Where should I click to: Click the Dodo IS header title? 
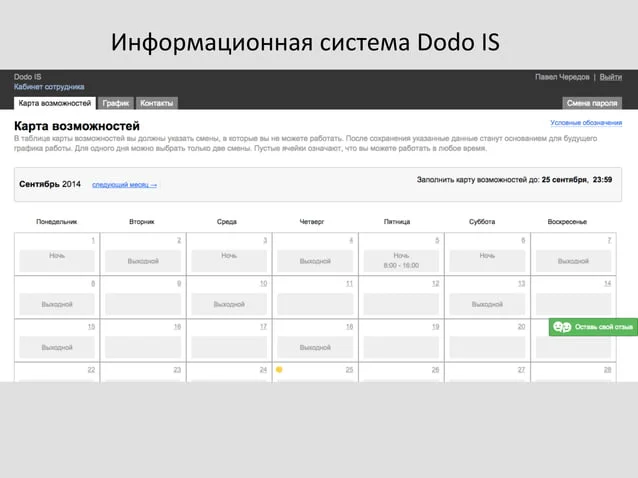[x=27, y=77]
